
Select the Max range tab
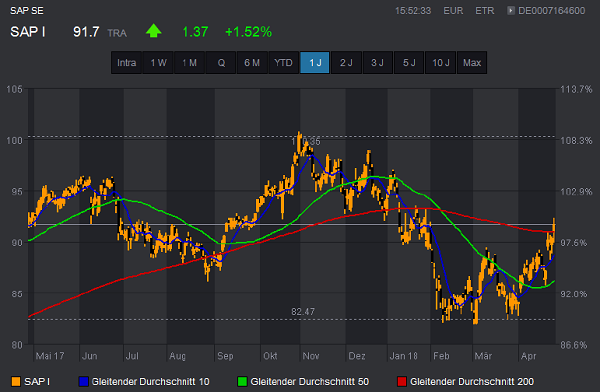coord(472,62)
